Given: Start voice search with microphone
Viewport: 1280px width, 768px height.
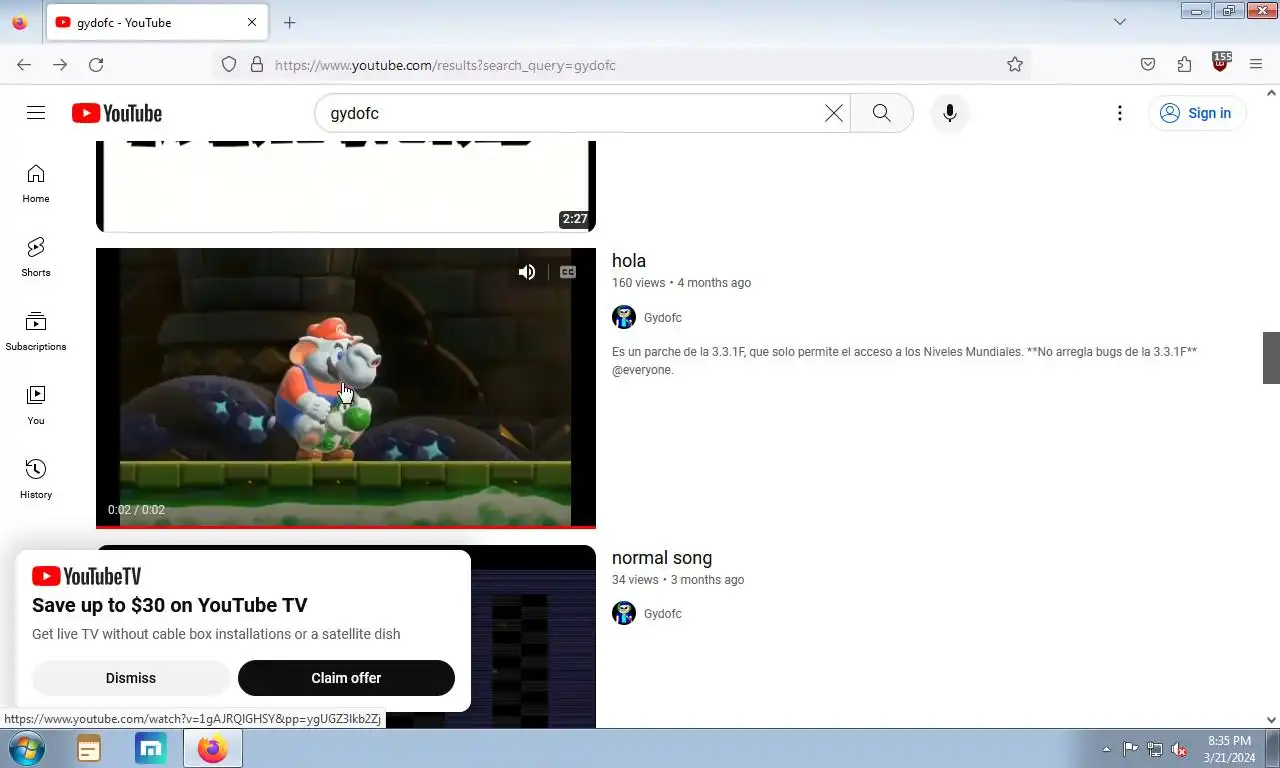Looking at the screenshot, I should click(x=950, y=113).
